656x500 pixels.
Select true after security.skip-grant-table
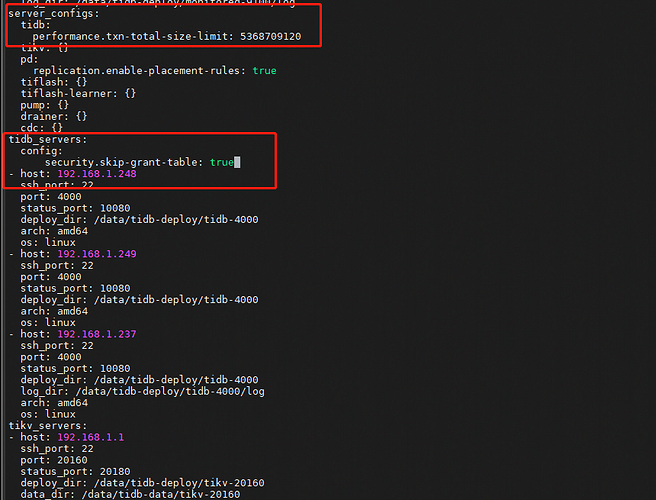[x=222, y=162]
